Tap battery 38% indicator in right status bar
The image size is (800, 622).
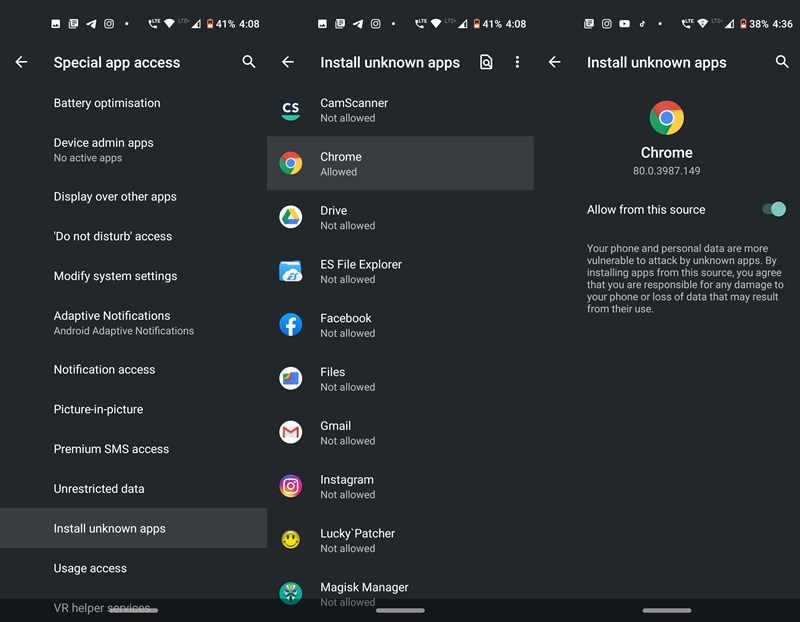[754, 23]
